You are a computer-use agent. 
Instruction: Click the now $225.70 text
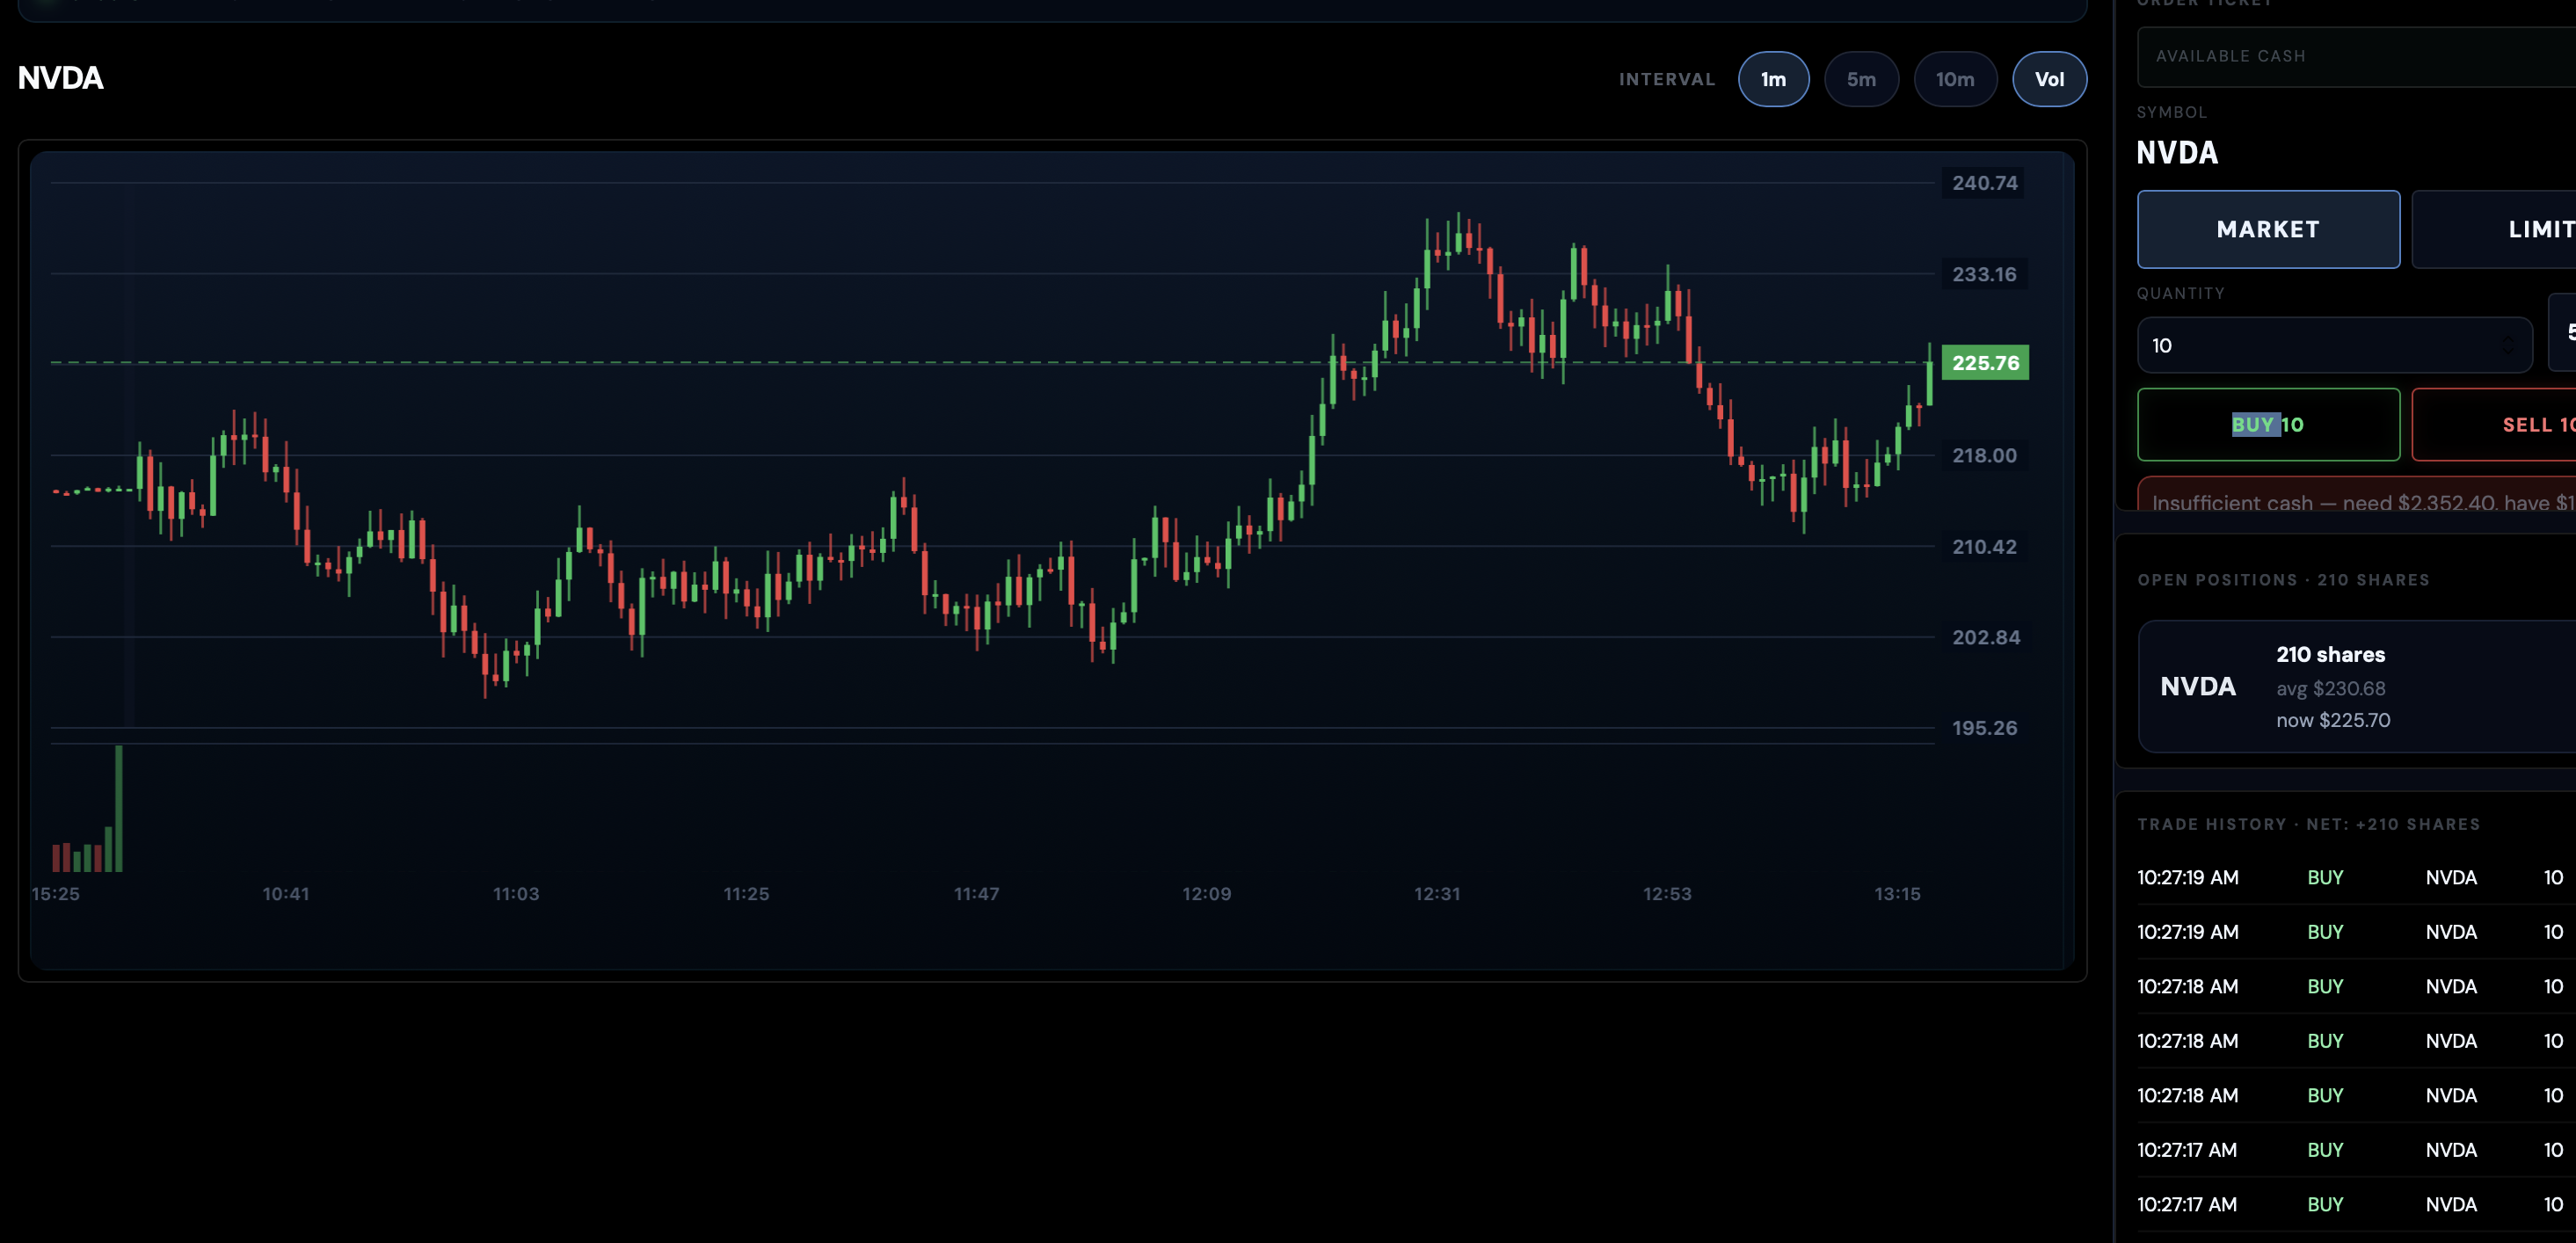click(x=2333, y=720)
